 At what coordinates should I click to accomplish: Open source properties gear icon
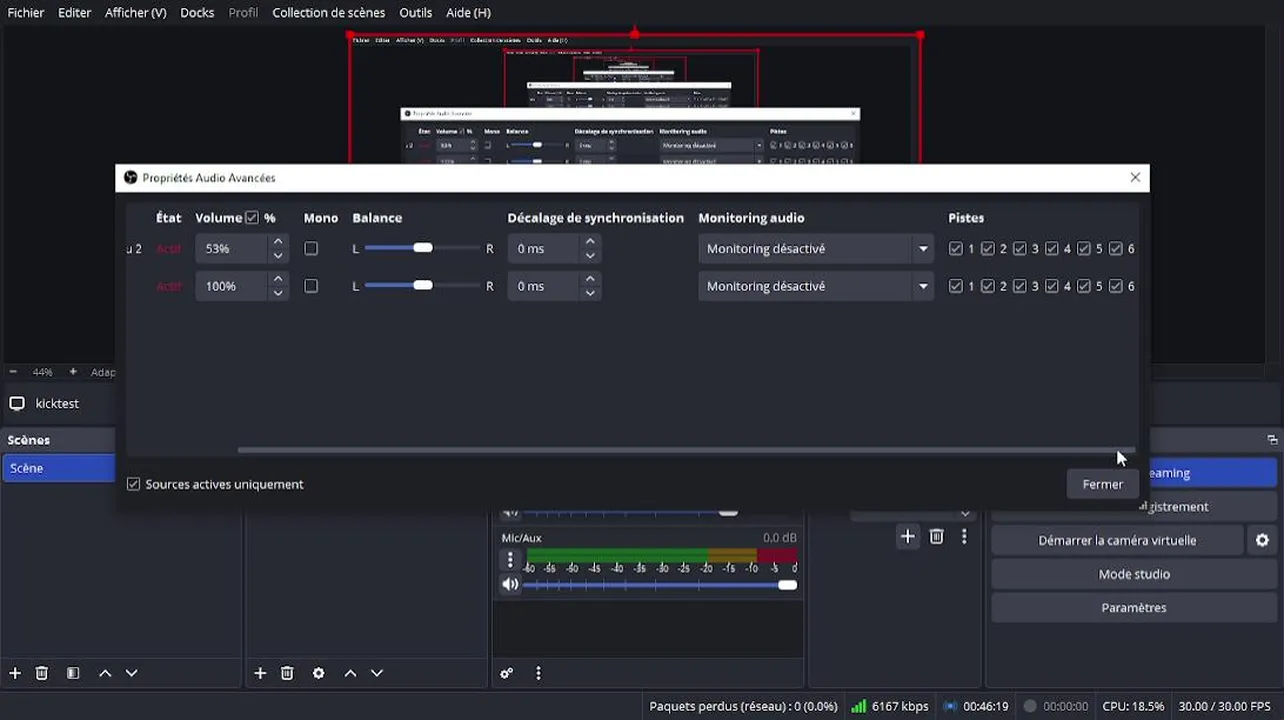pyautogui.click(x=318, y=673)
